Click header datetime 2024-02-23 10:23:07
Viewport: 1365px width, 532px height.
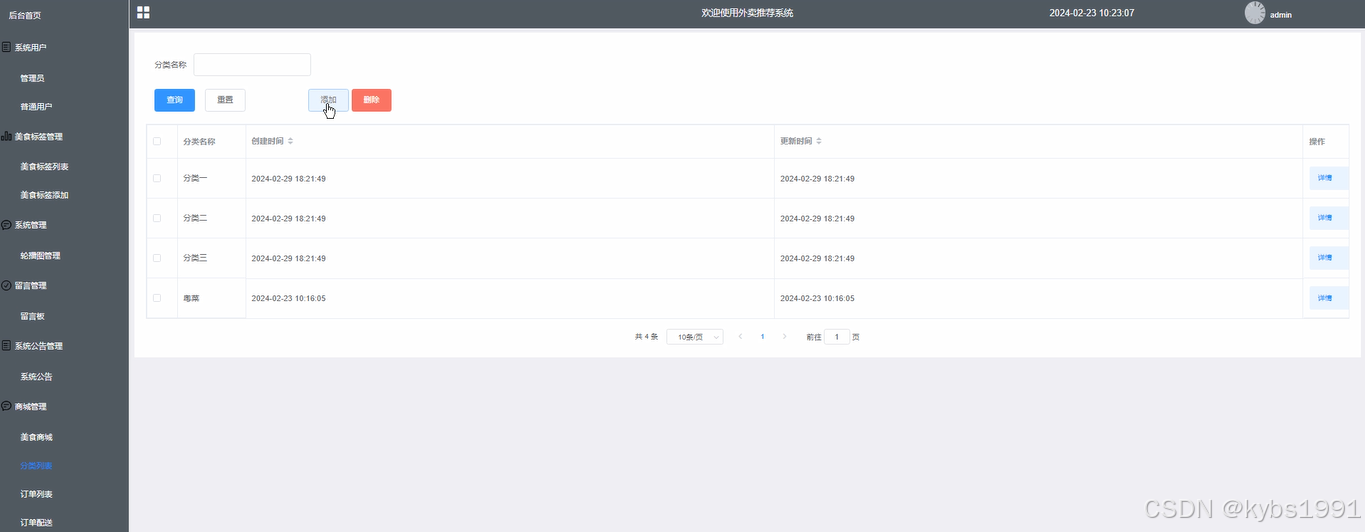(x=1091, y=13)
